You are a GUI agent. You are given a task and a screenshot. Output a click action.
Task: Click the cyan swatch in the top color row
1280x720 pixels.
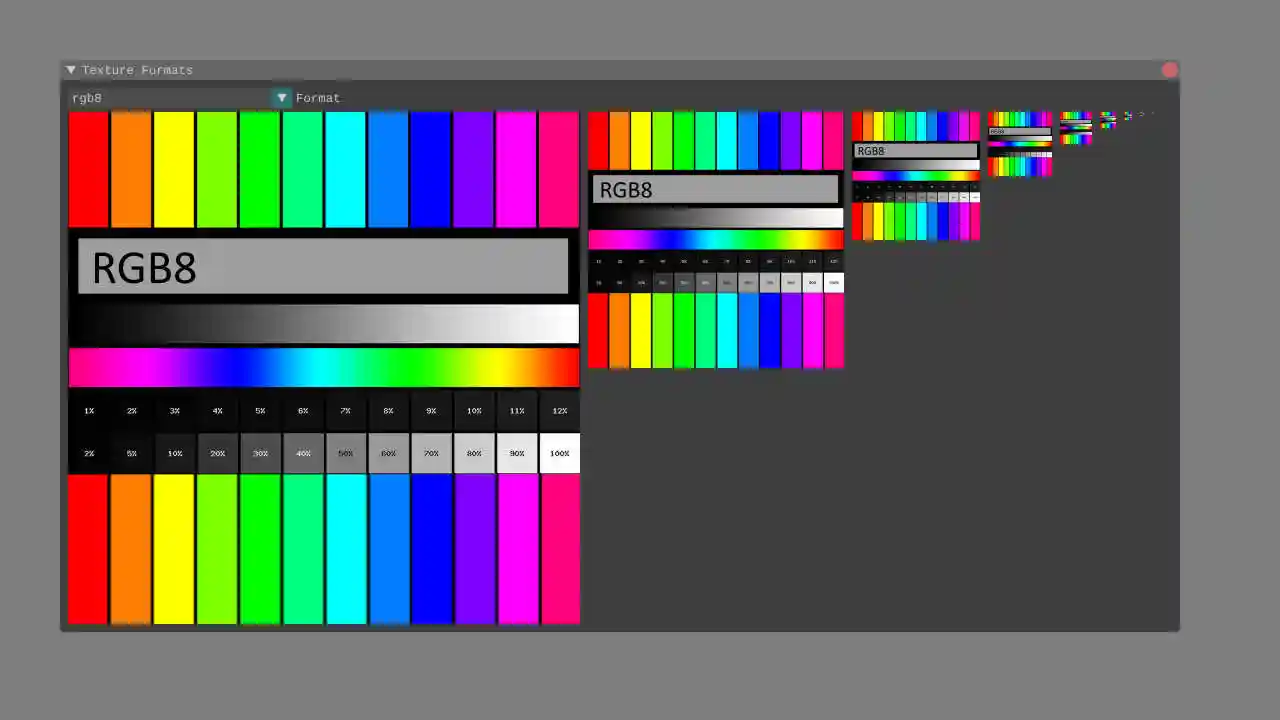coord(345,168)
